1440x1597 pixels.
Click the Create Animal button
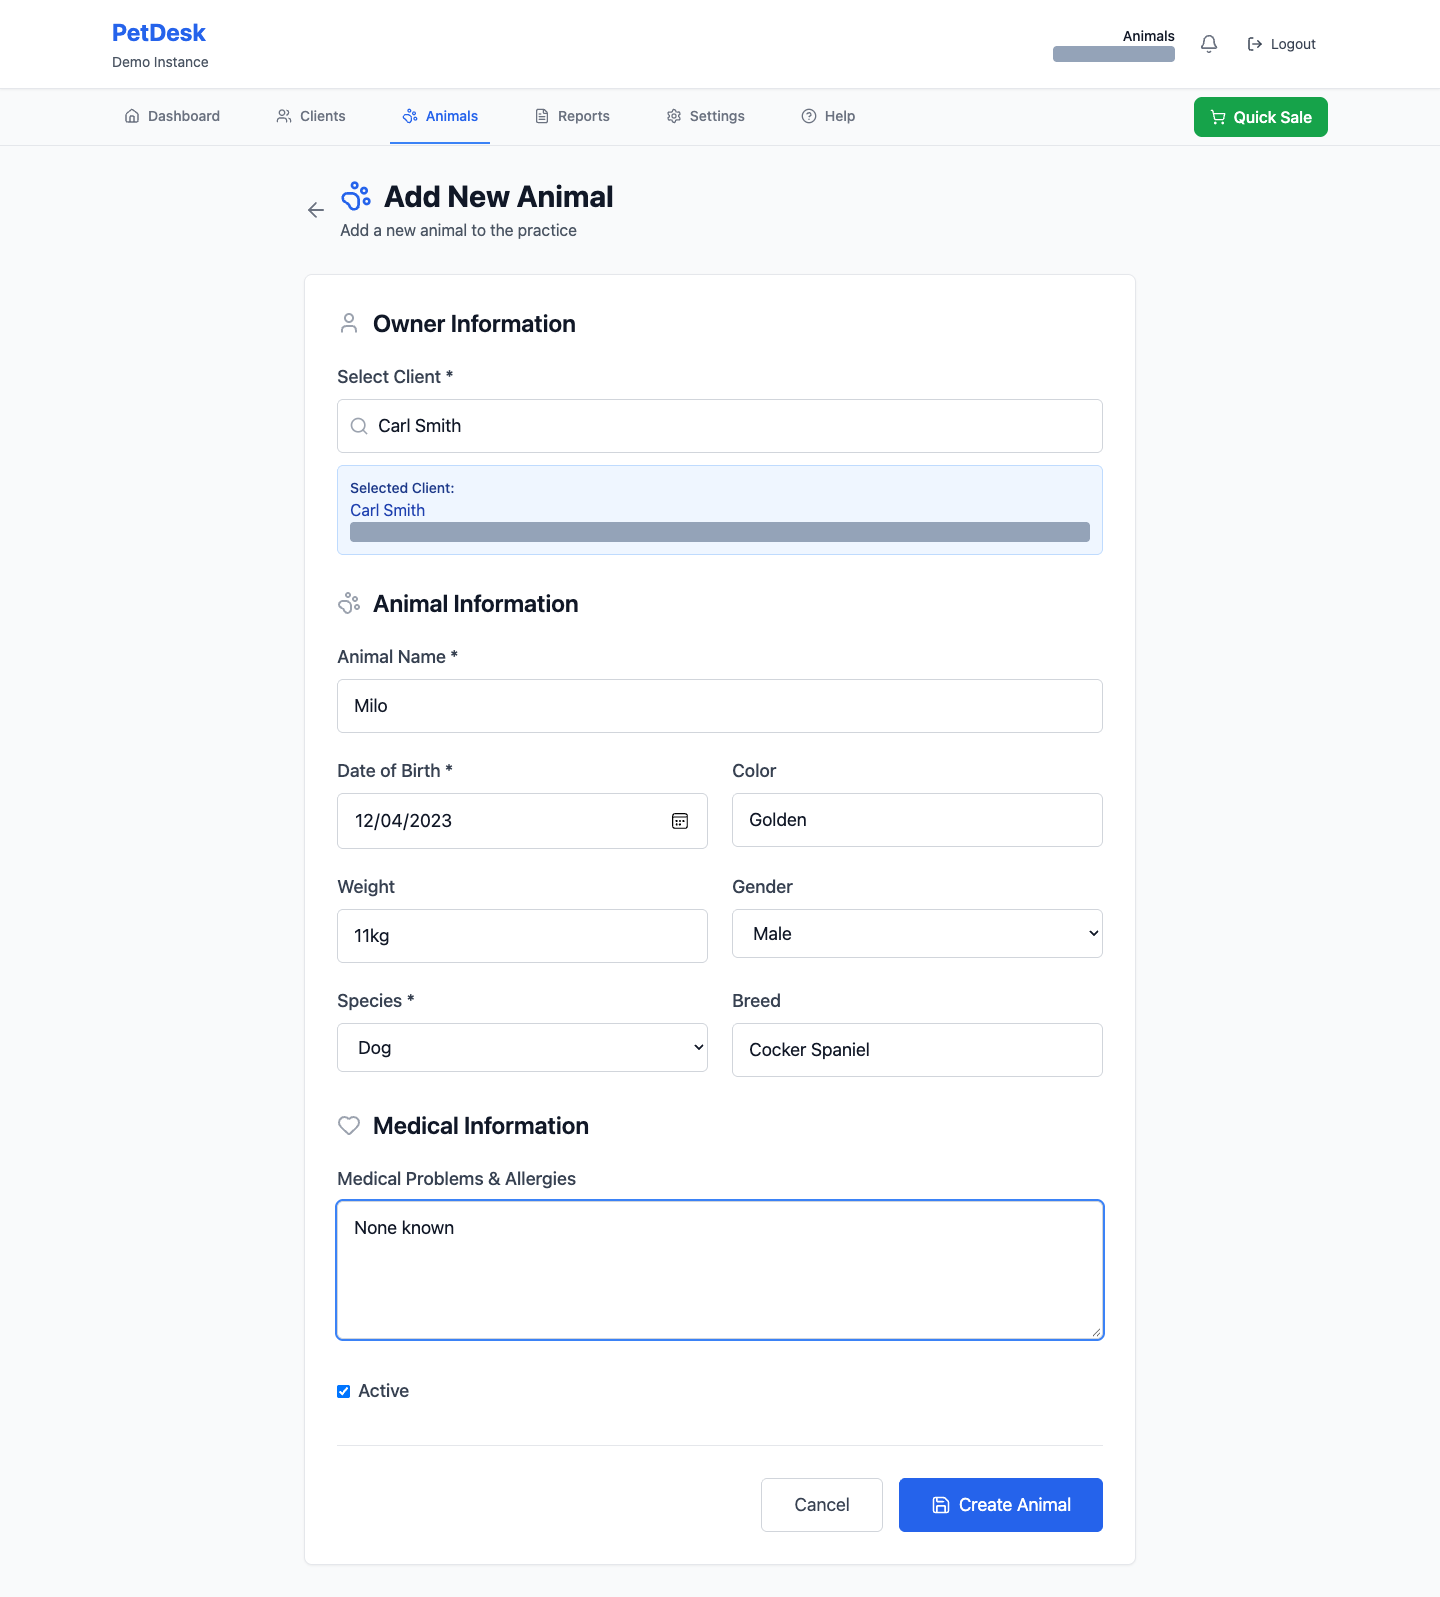(1001, 1505)
